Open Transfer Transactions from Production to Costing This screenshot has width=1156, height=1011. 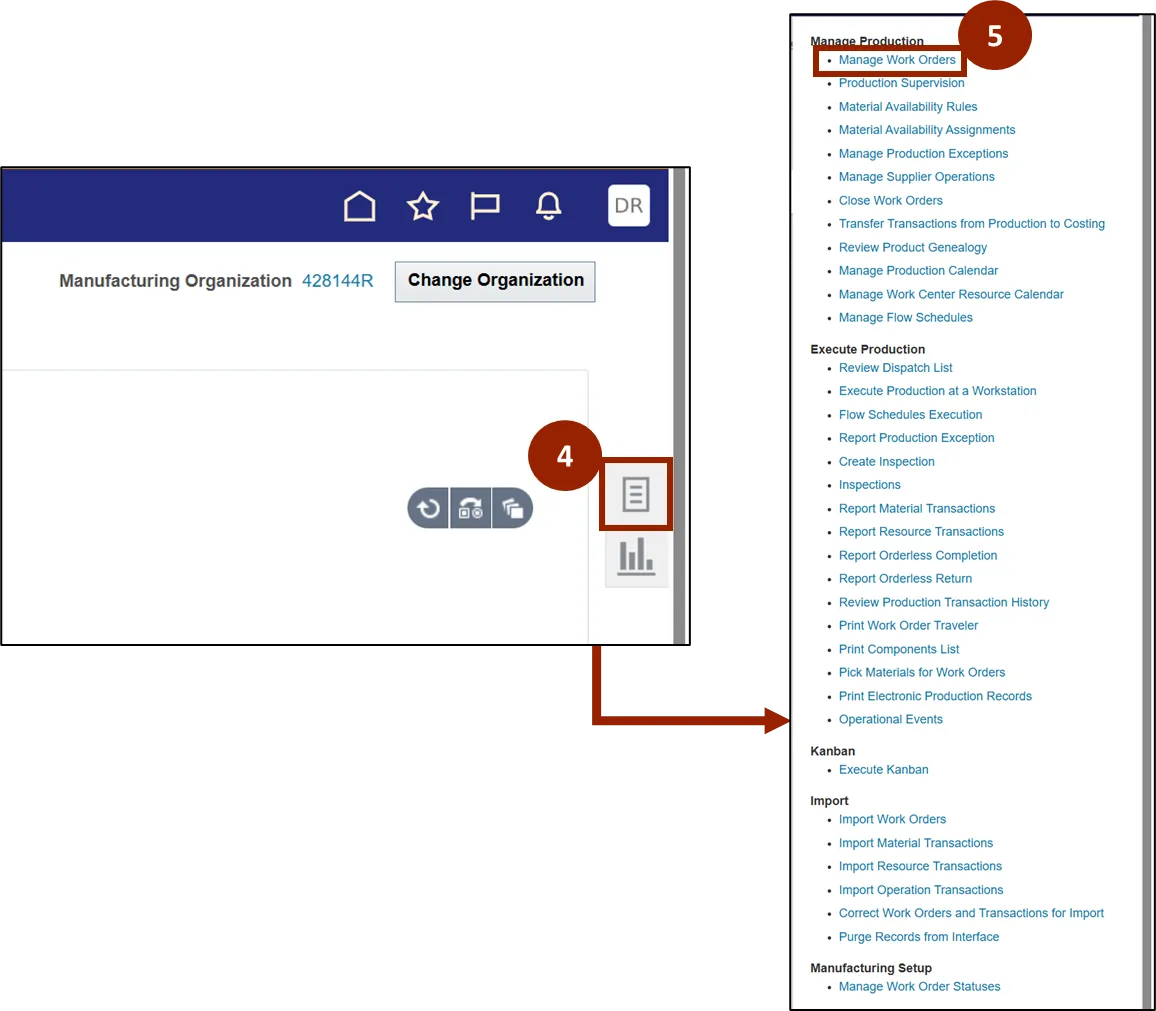click(x=972, y=223)
